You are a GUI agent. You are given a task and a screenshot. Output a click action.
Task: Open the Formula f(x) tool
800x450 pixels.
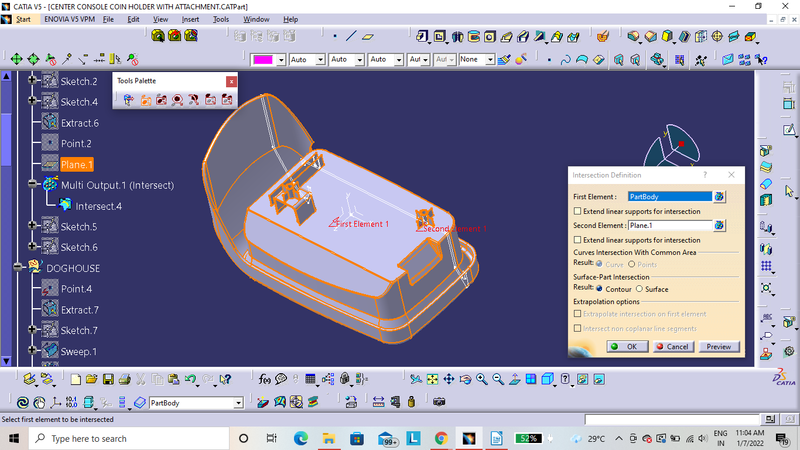[x=264, y=379]
